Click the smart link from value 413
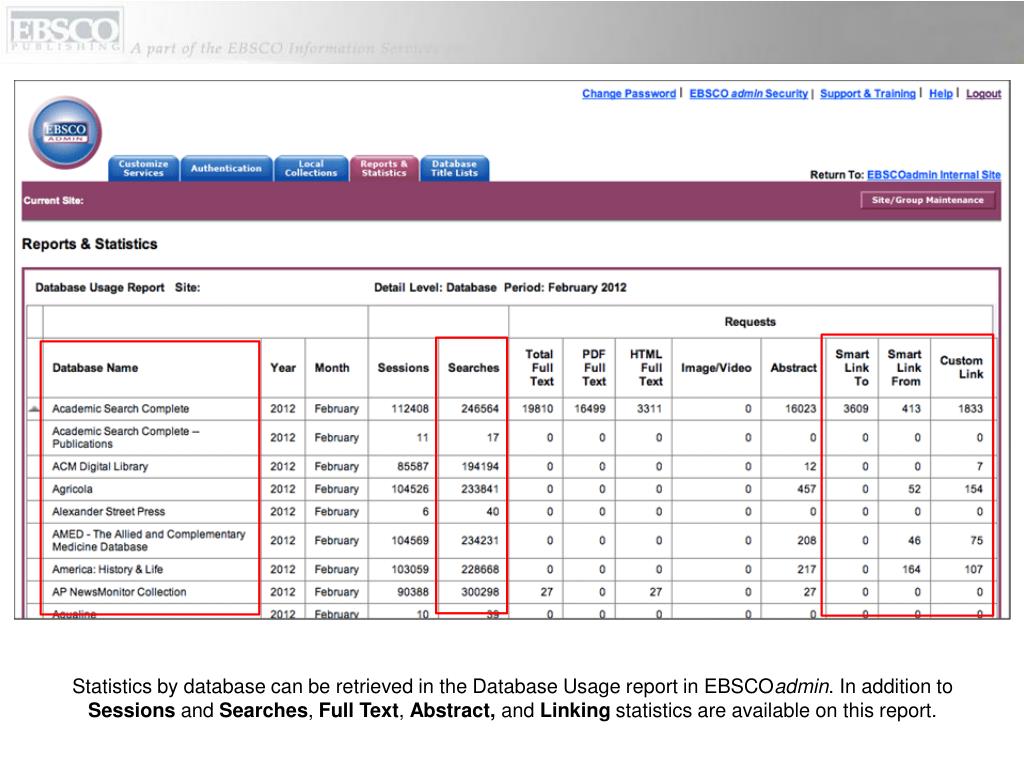The image size is (1024, 768). (x=911, y=409)
